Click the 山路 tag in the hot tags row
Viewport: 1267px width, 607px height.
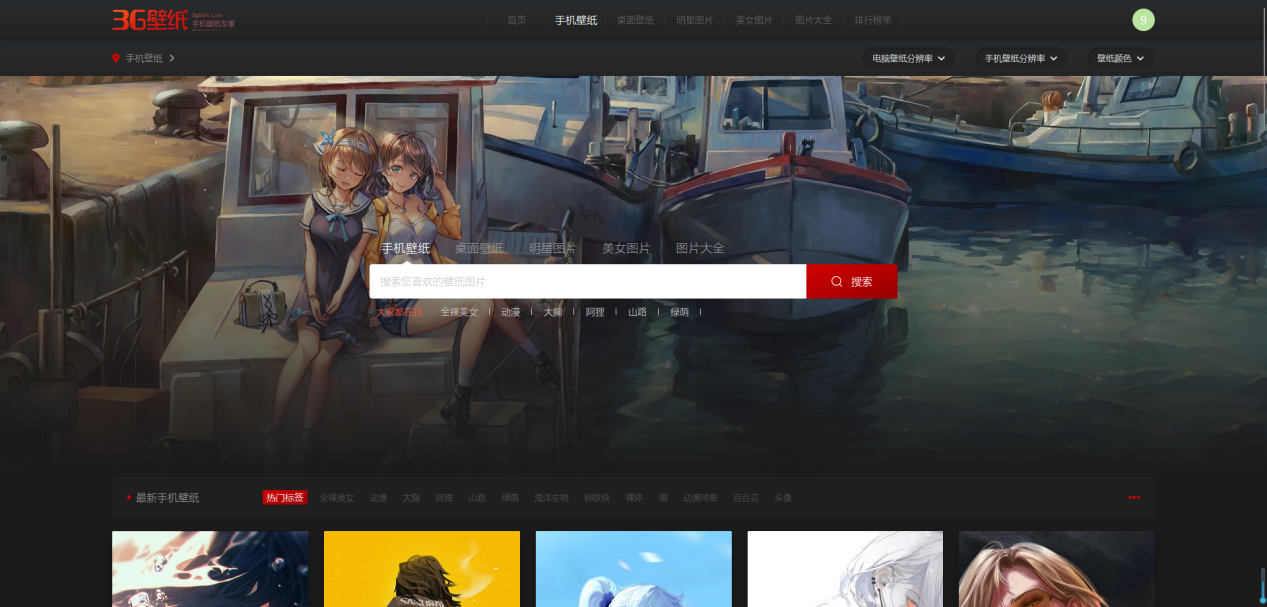[477, 497]
